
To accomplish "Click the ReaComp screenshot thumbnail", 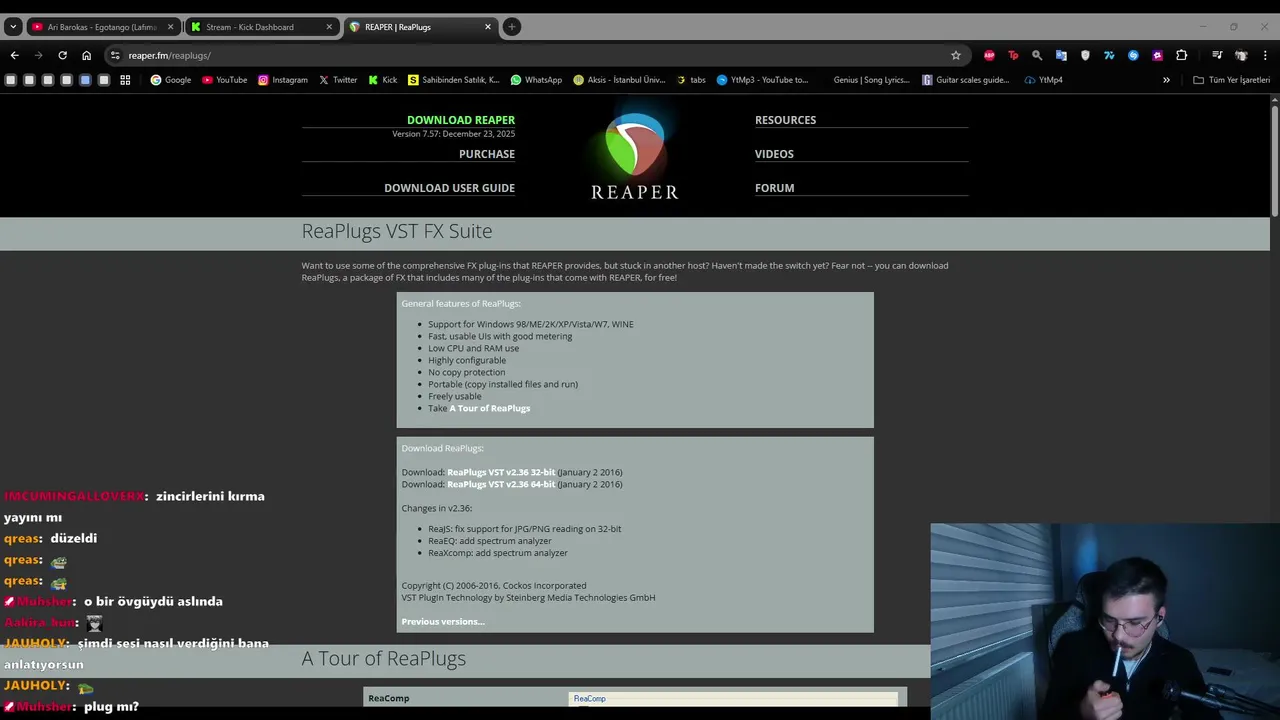I will [733, 699].
